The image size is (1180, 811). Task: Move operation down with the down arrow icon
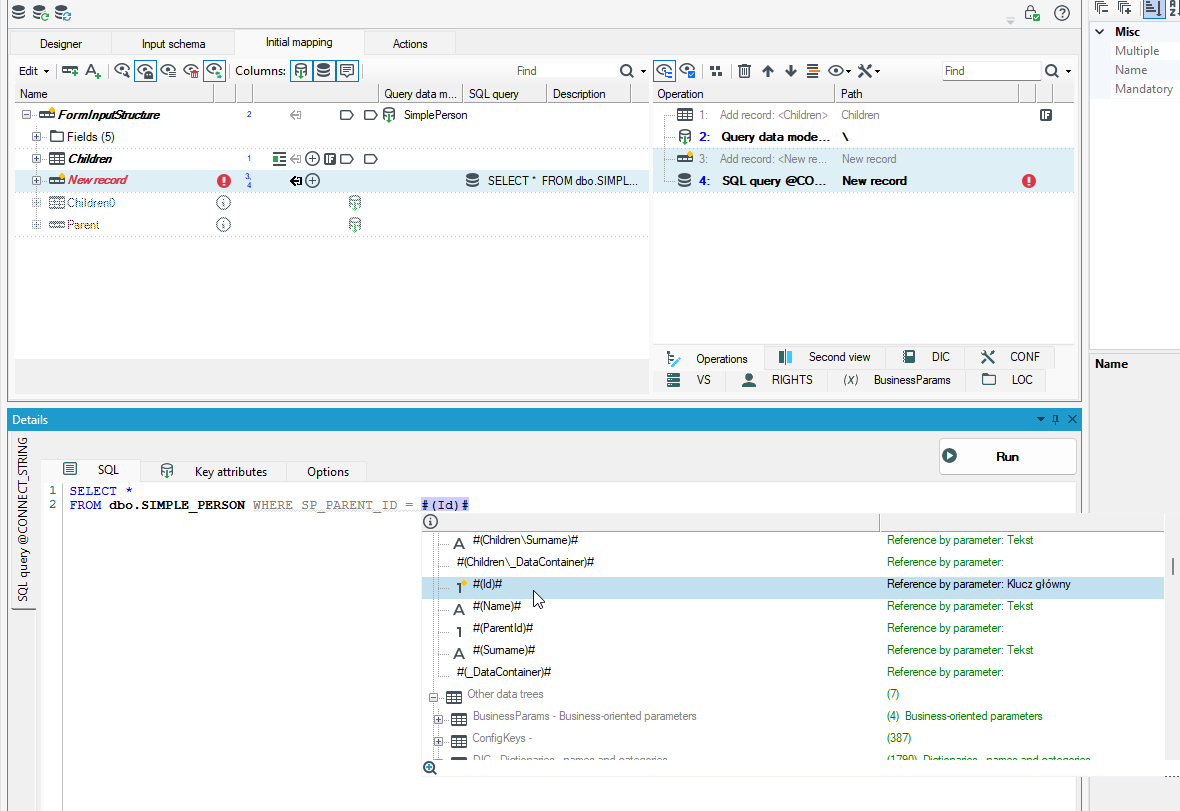coord(790,71)
